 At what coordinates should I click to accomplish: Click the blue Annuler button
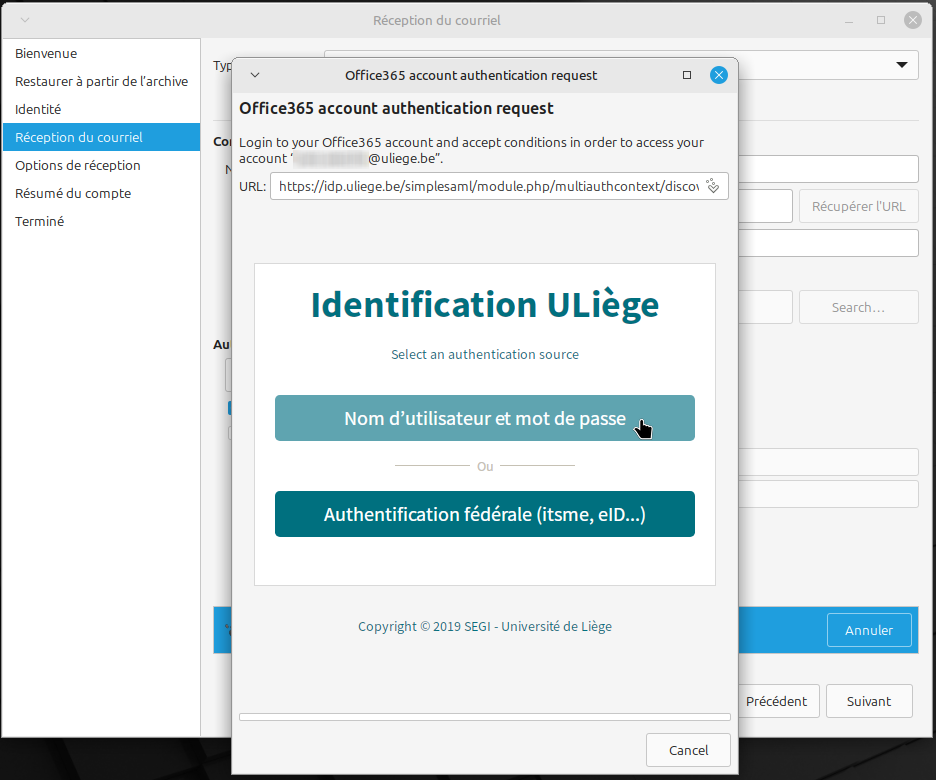[x=869, y=631]
